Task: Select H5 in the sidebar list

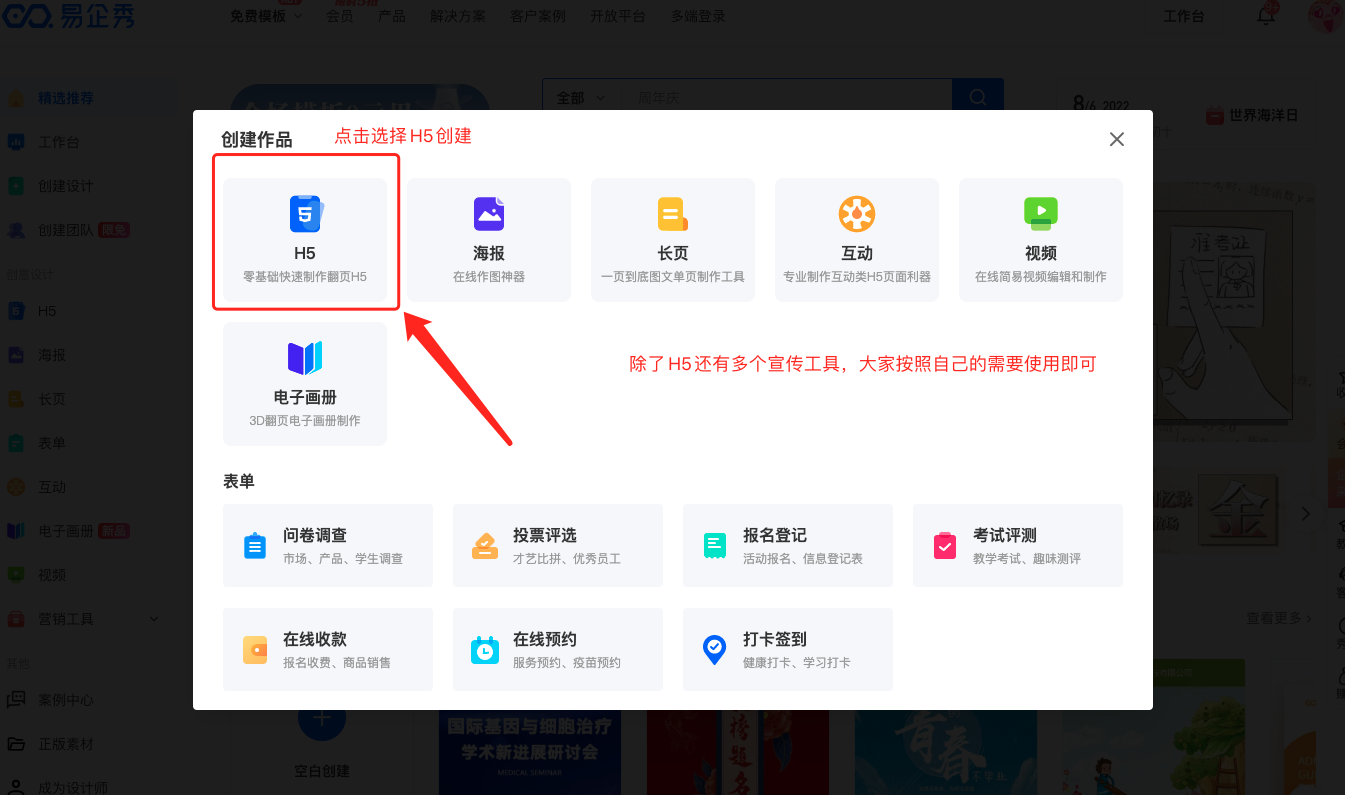Action: [47, 311]
